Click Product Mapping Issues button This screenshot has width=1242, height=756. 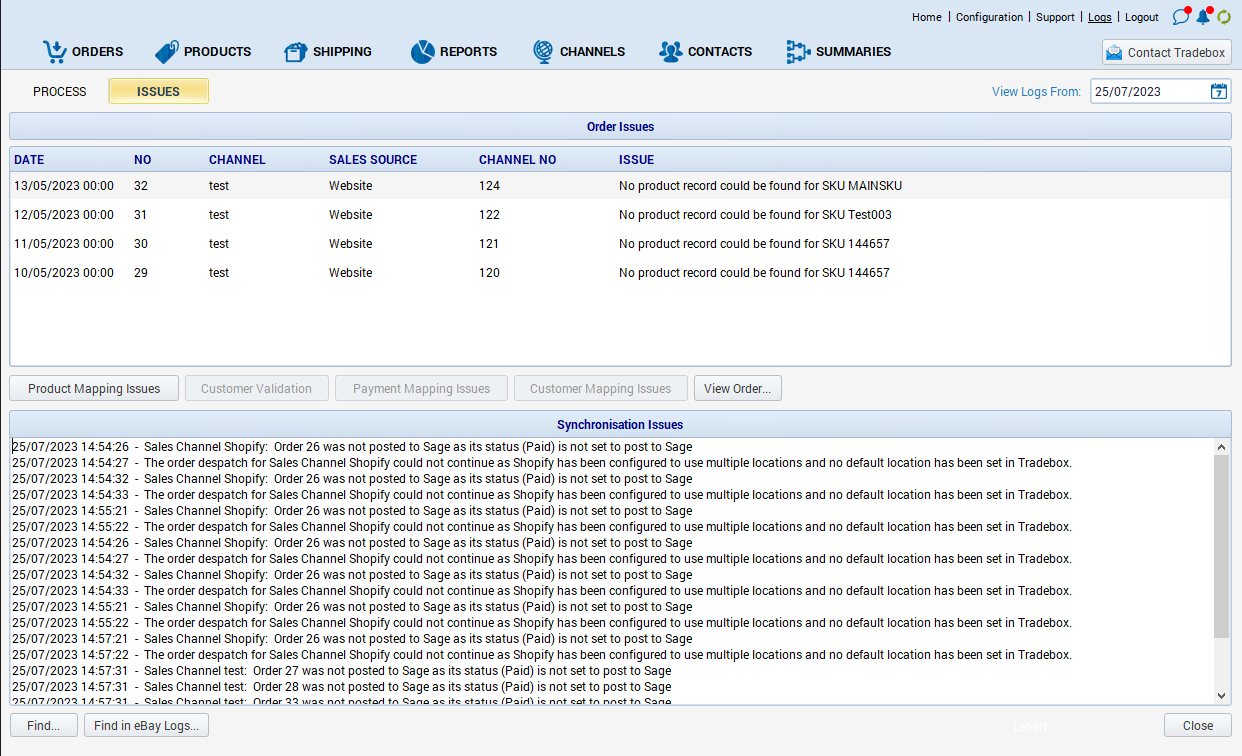pos(94,389)
